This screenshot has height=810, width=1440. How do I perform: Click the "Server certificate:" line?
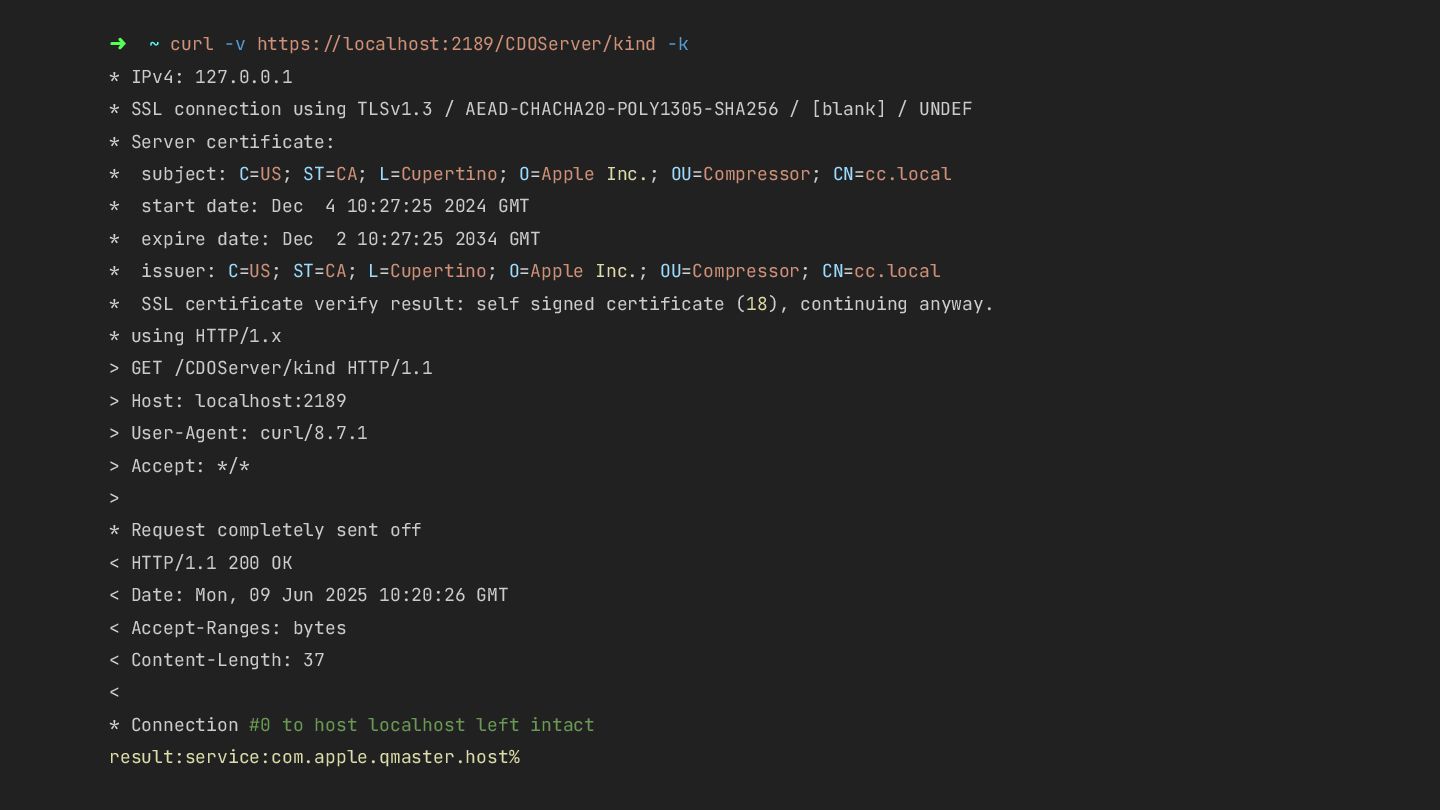point(232,142)
